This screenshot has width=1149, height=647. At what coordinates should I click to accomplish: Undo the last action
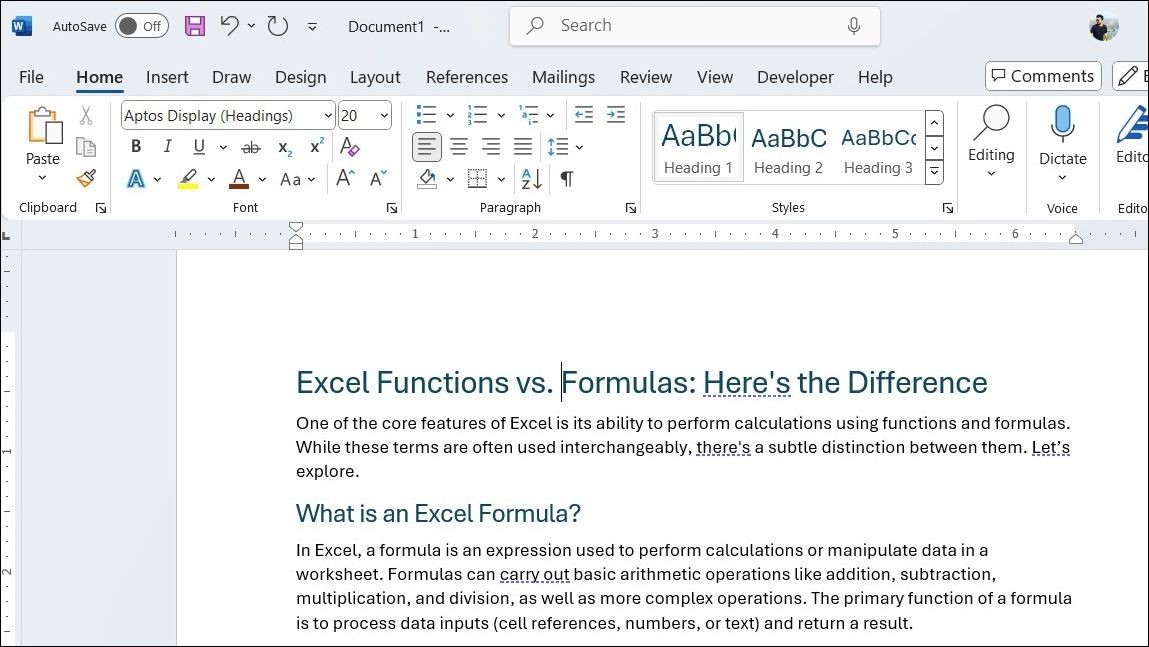coord(229,26)
